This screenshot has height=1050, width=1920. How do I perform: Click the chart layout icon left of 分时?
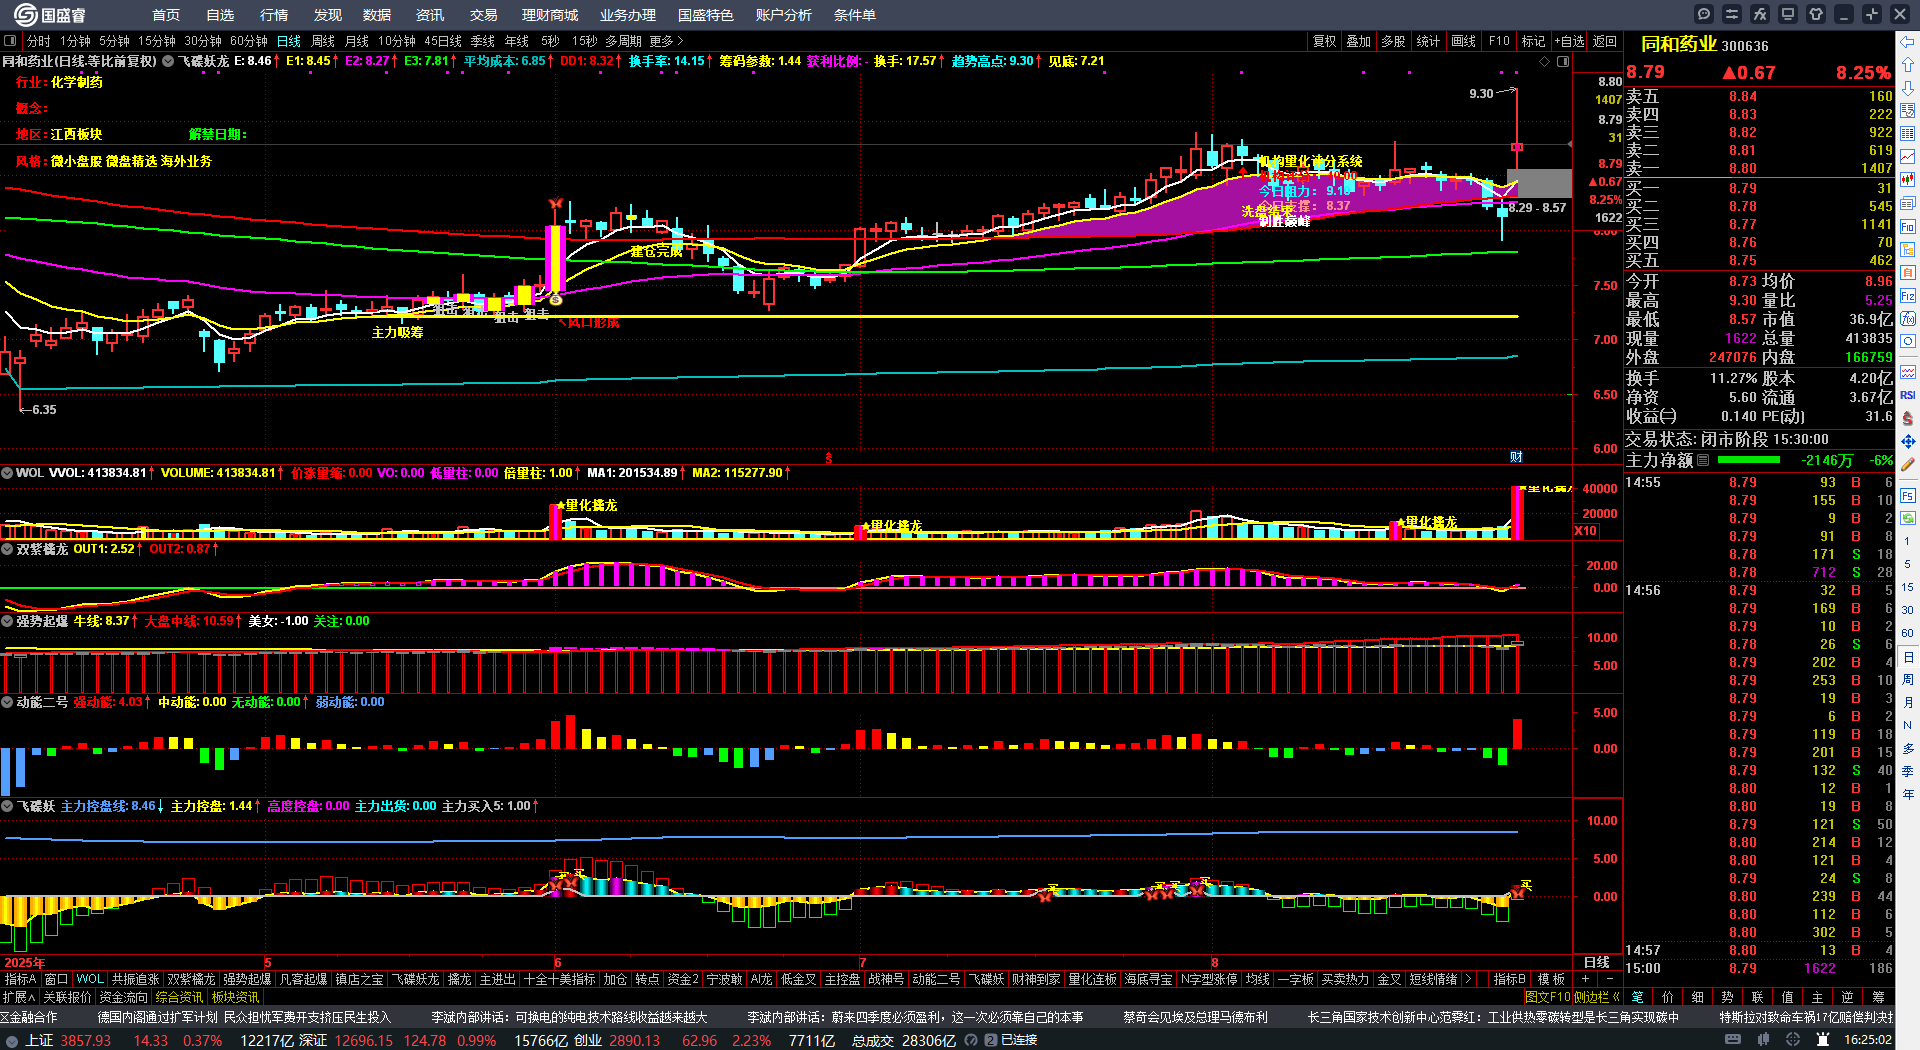coord(10,41)
